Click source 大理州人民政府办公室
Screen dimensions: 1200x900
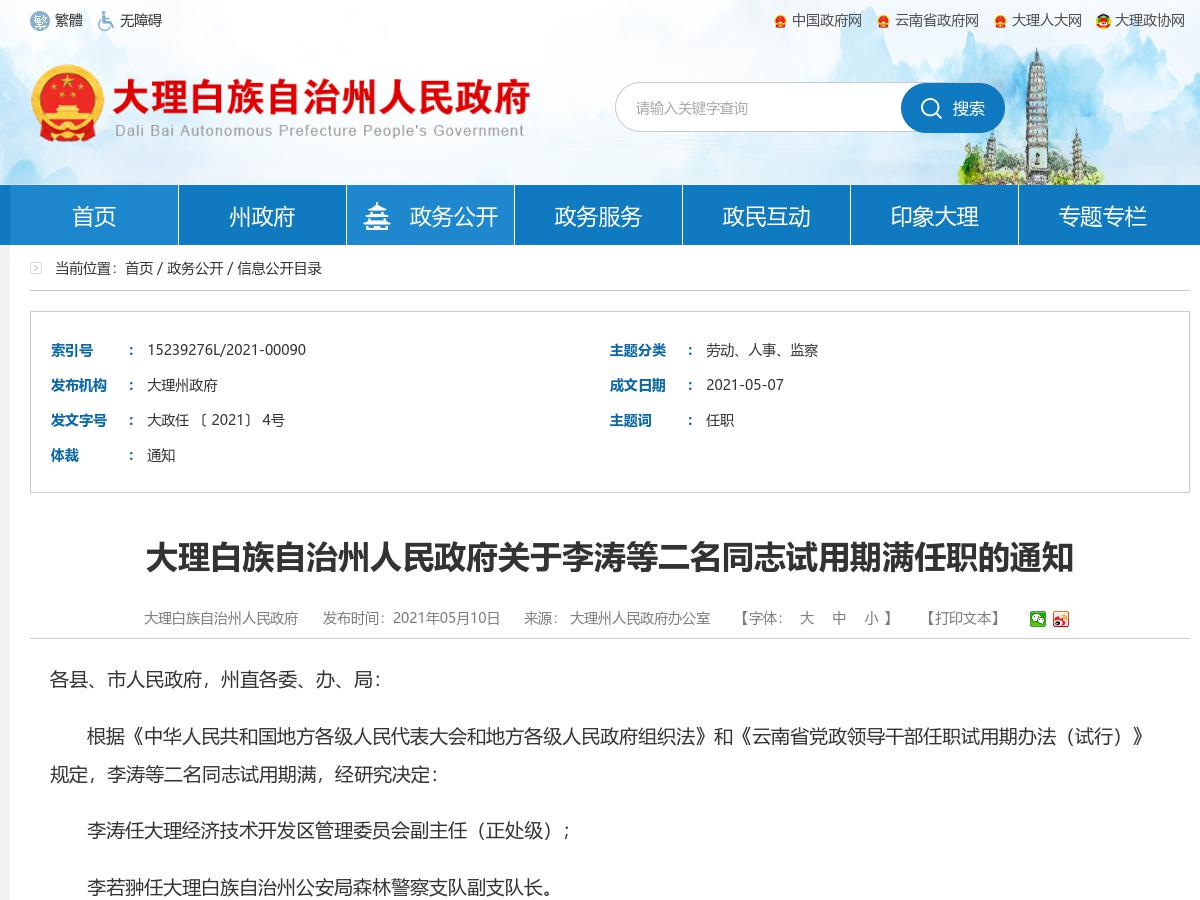[x=640, y=618]
